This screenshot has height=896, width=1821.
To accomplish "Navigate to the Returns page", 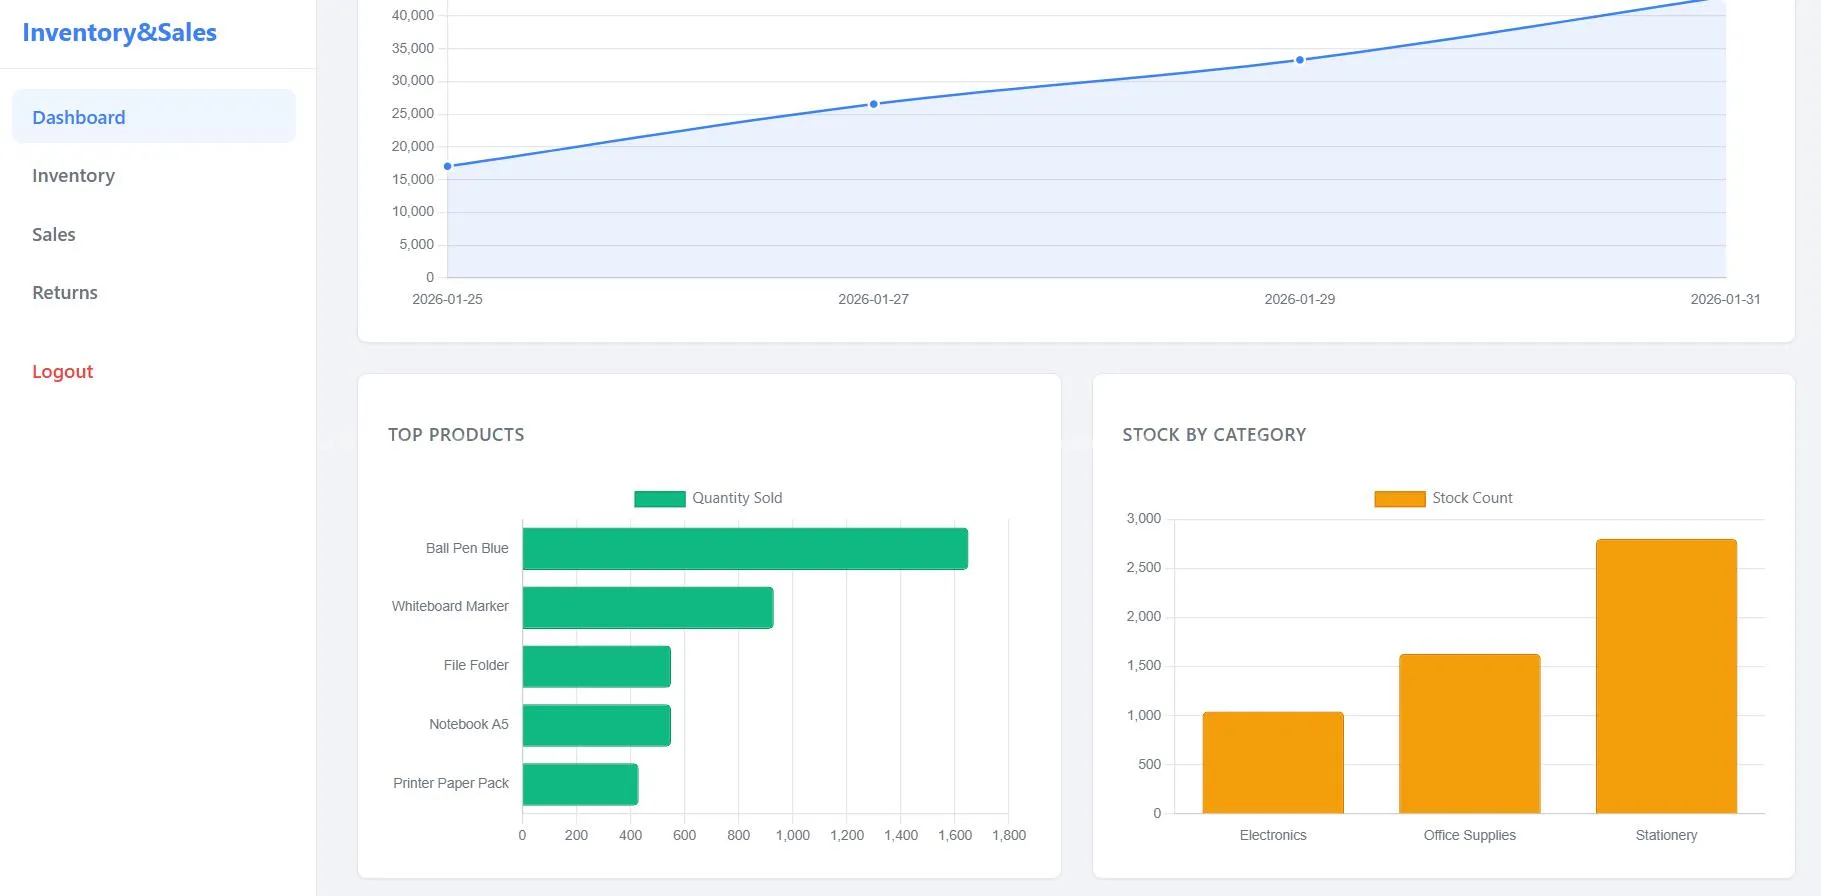I will coord(65,293).
